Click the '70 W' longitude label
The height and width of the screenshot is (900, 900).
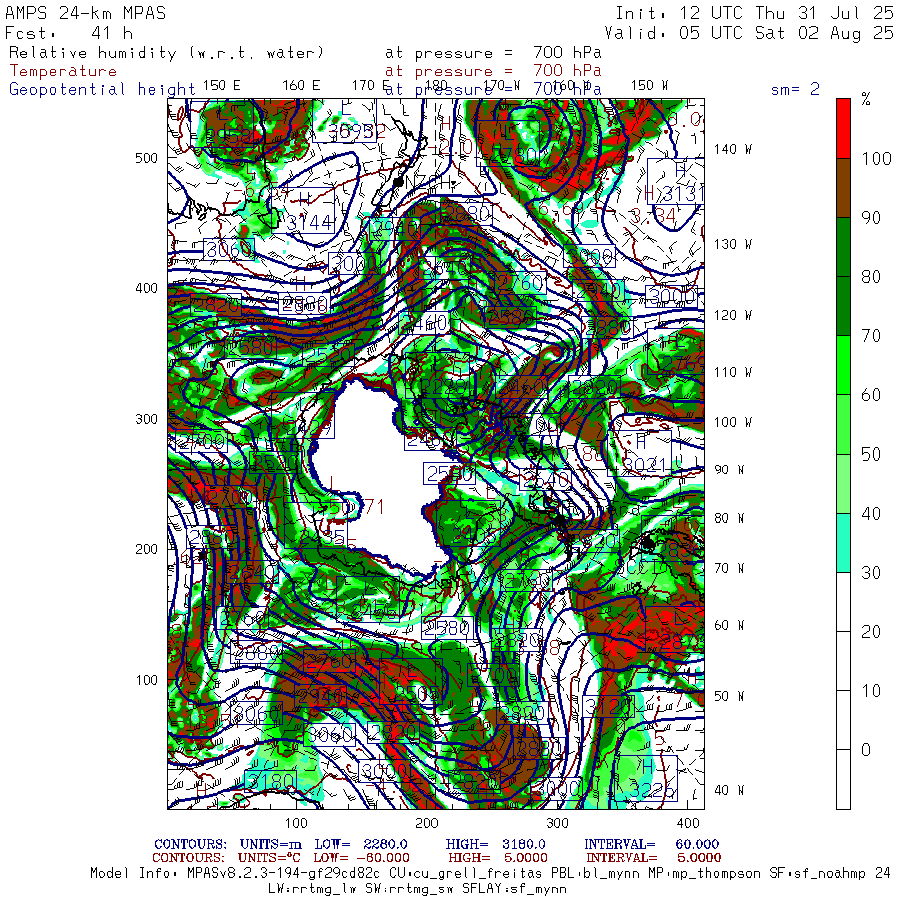tap(729, 568)
